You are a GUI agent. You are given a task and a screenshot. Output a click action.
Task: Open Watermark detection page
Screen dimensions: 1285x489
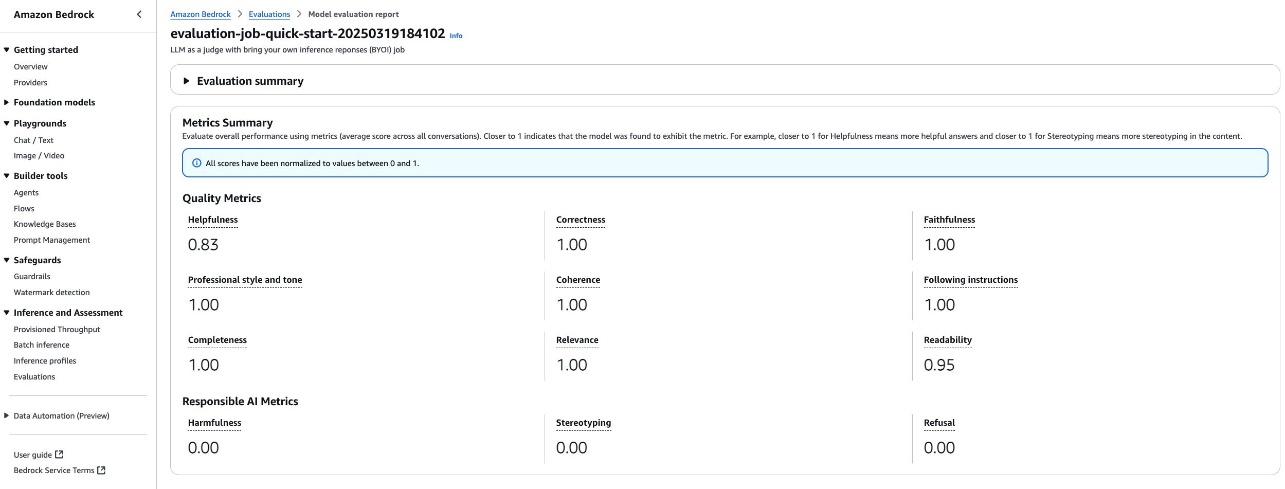[51, 292]
